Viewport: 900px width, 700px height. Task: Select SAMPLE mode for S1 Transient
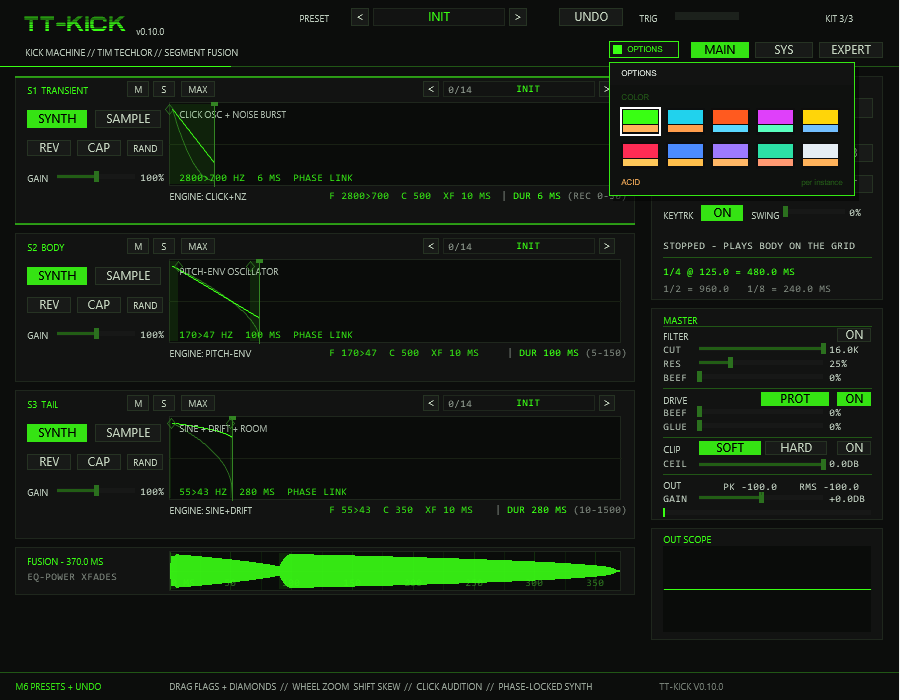click(x=128, y=119)
